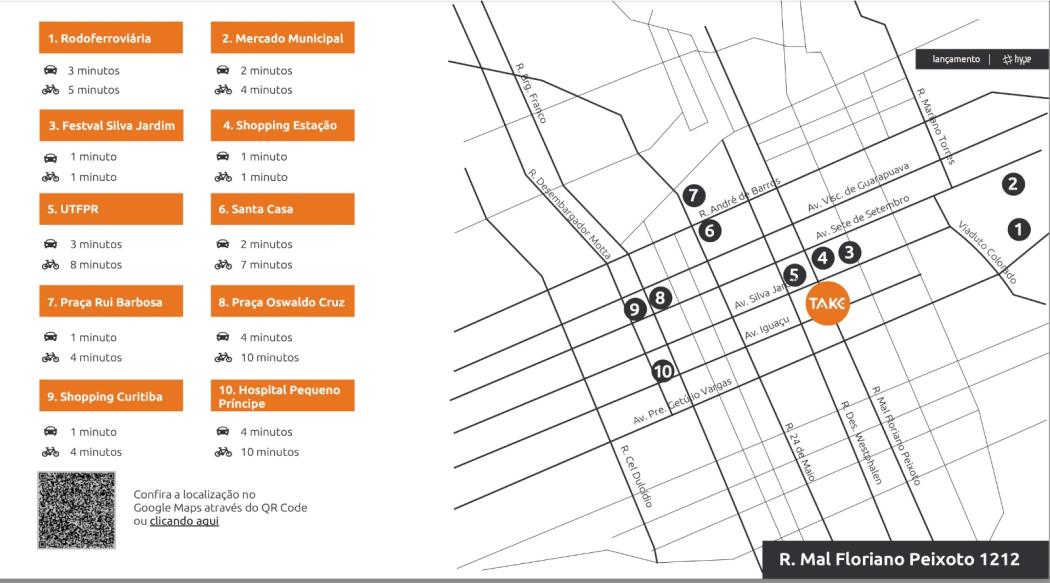Click map marker number 3
1050x583 pixels.
tap(849, 252)
